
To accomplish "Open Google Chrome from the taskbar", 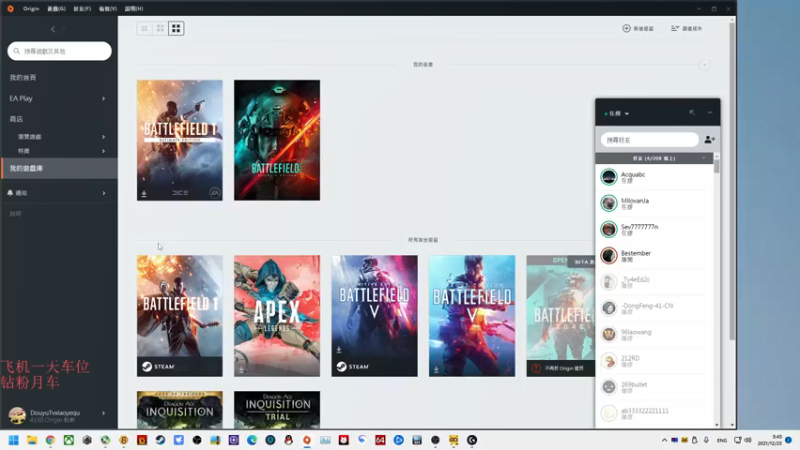I will [x=50, y=440].
